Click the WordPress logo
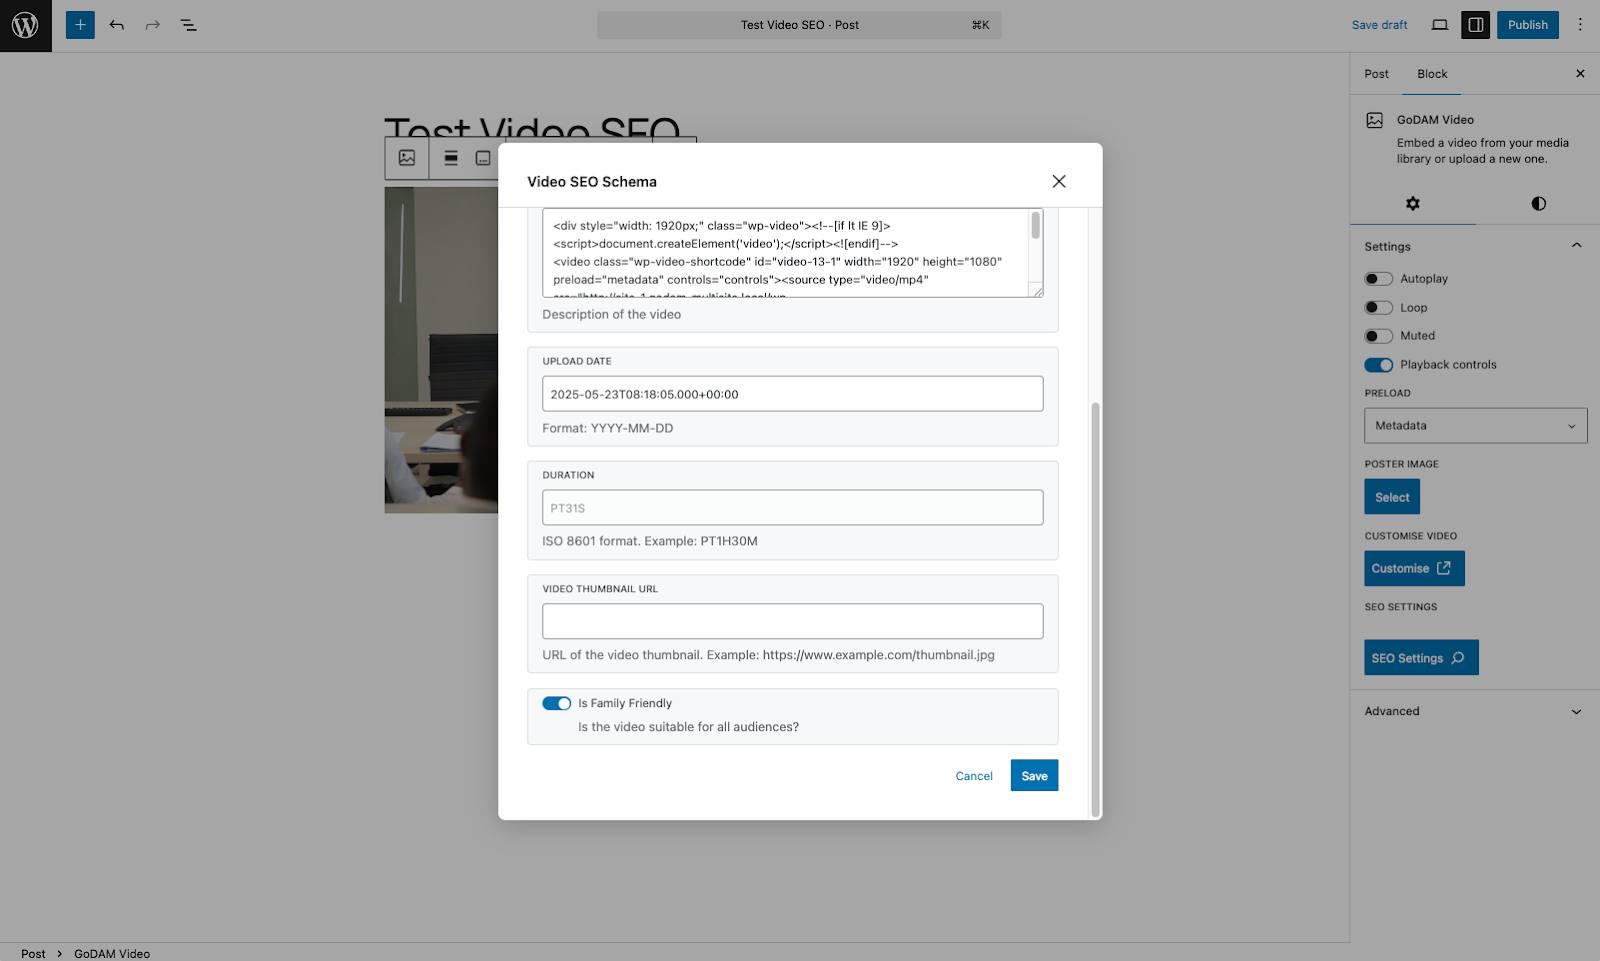The height and width of the screenshot is (961, 1600). click(x=26, y=25)
